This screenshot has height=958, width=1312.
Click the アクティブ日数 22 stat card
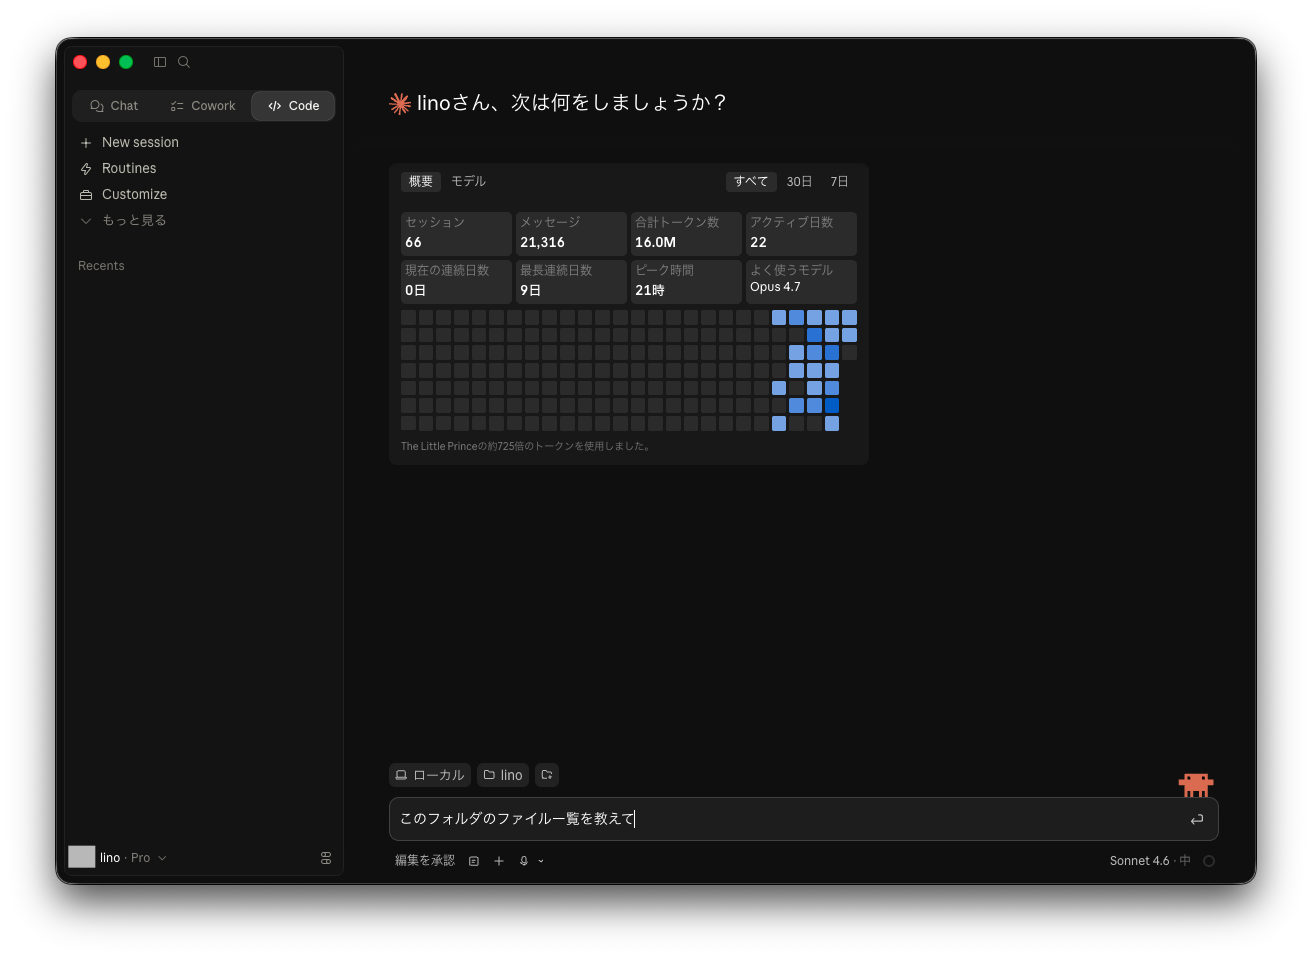(801, 233)
